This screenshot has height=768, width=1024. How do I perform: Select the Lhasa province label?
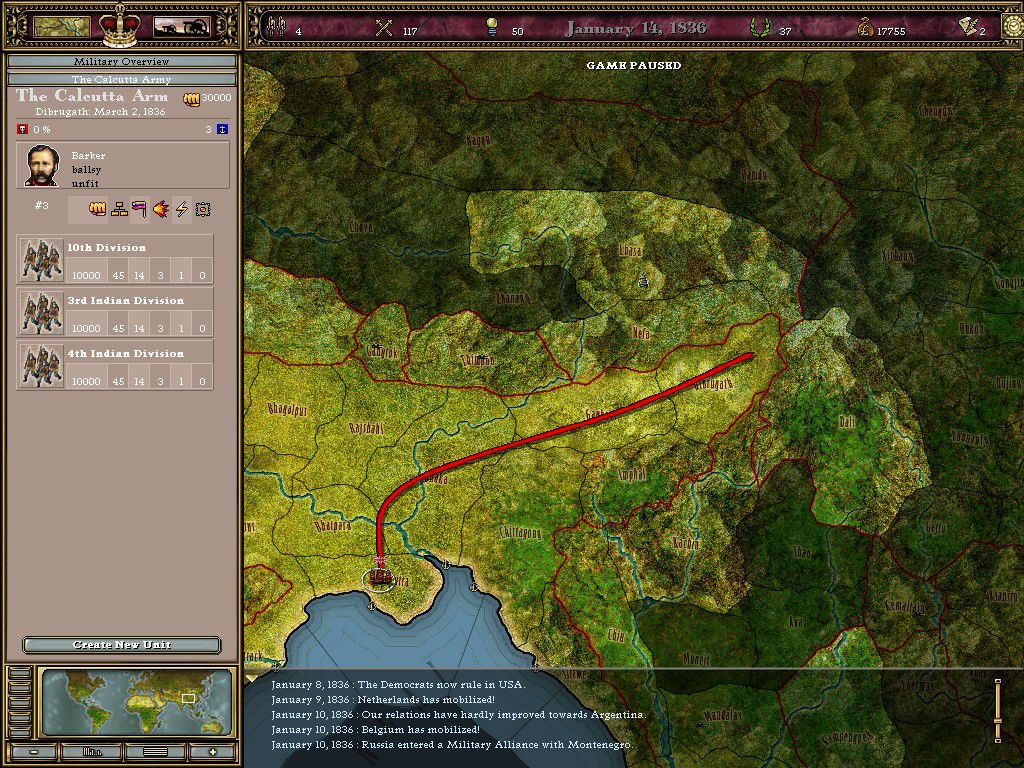click(x=630, y=251)
